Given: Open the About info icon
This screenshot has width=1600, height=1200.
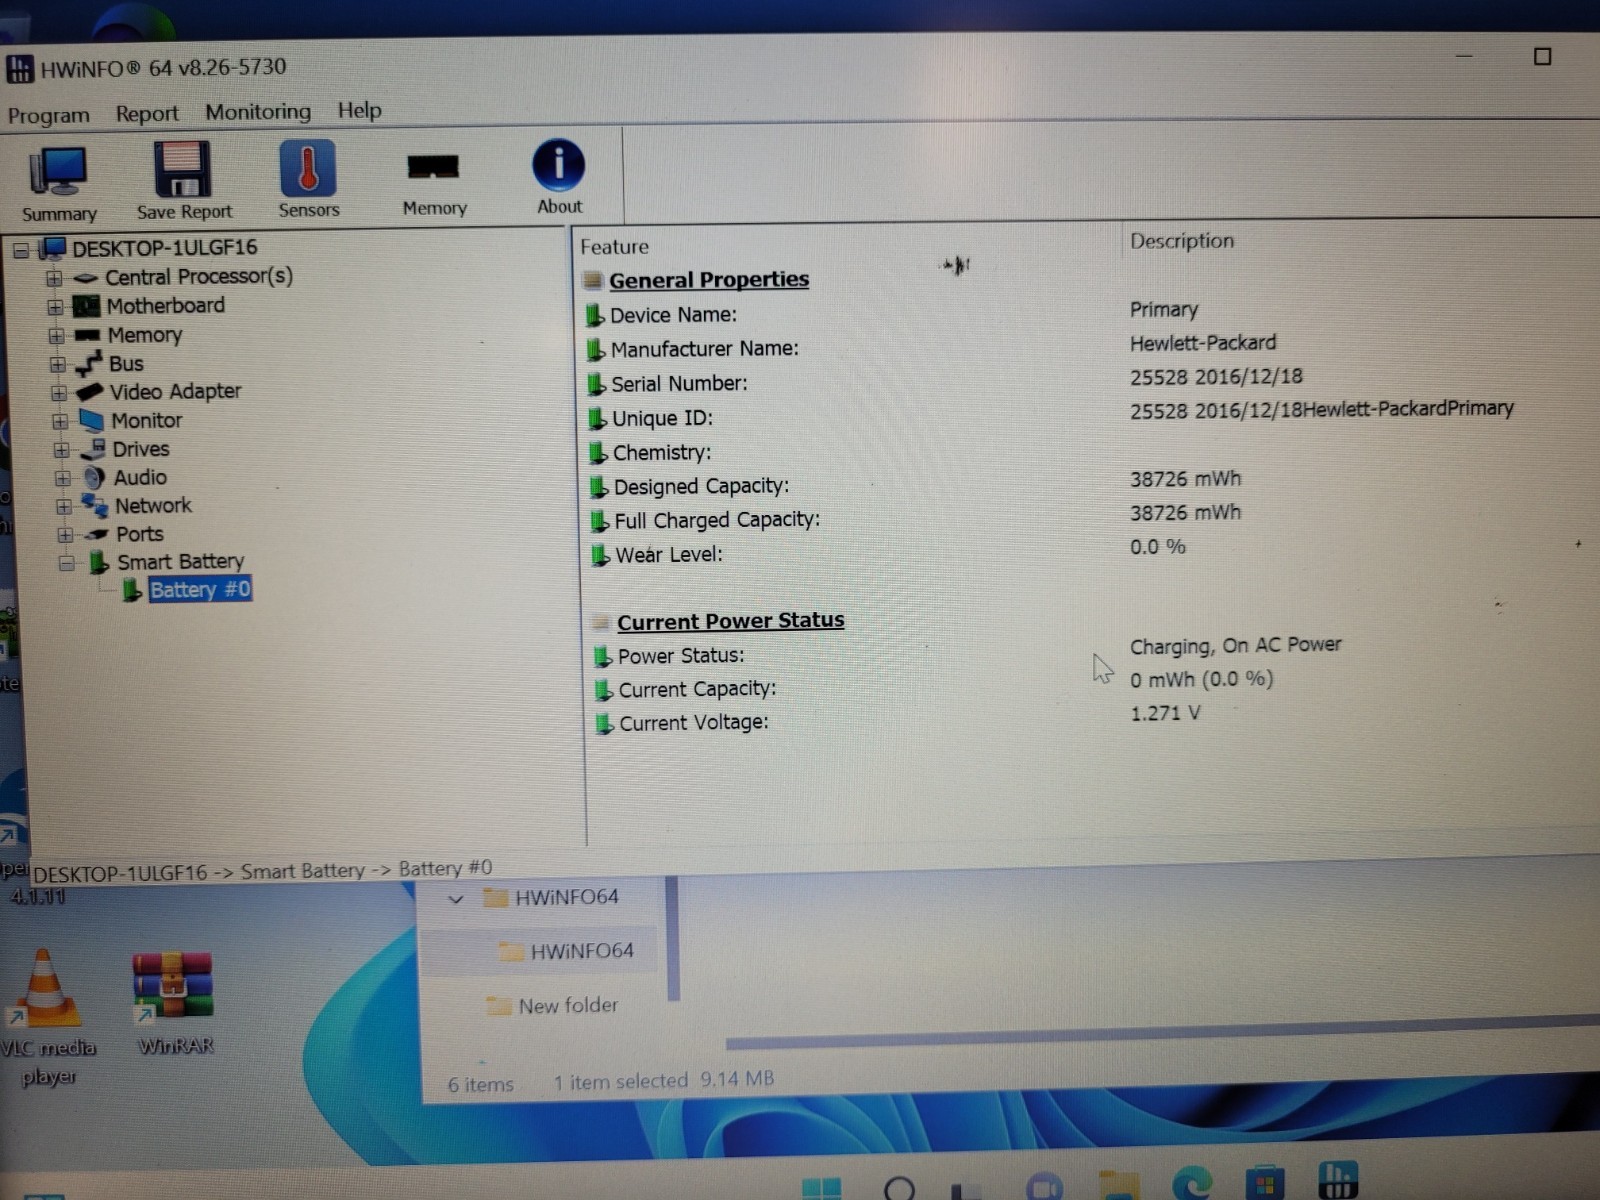Looking at the screenshot, I should [x=559, y=176].
